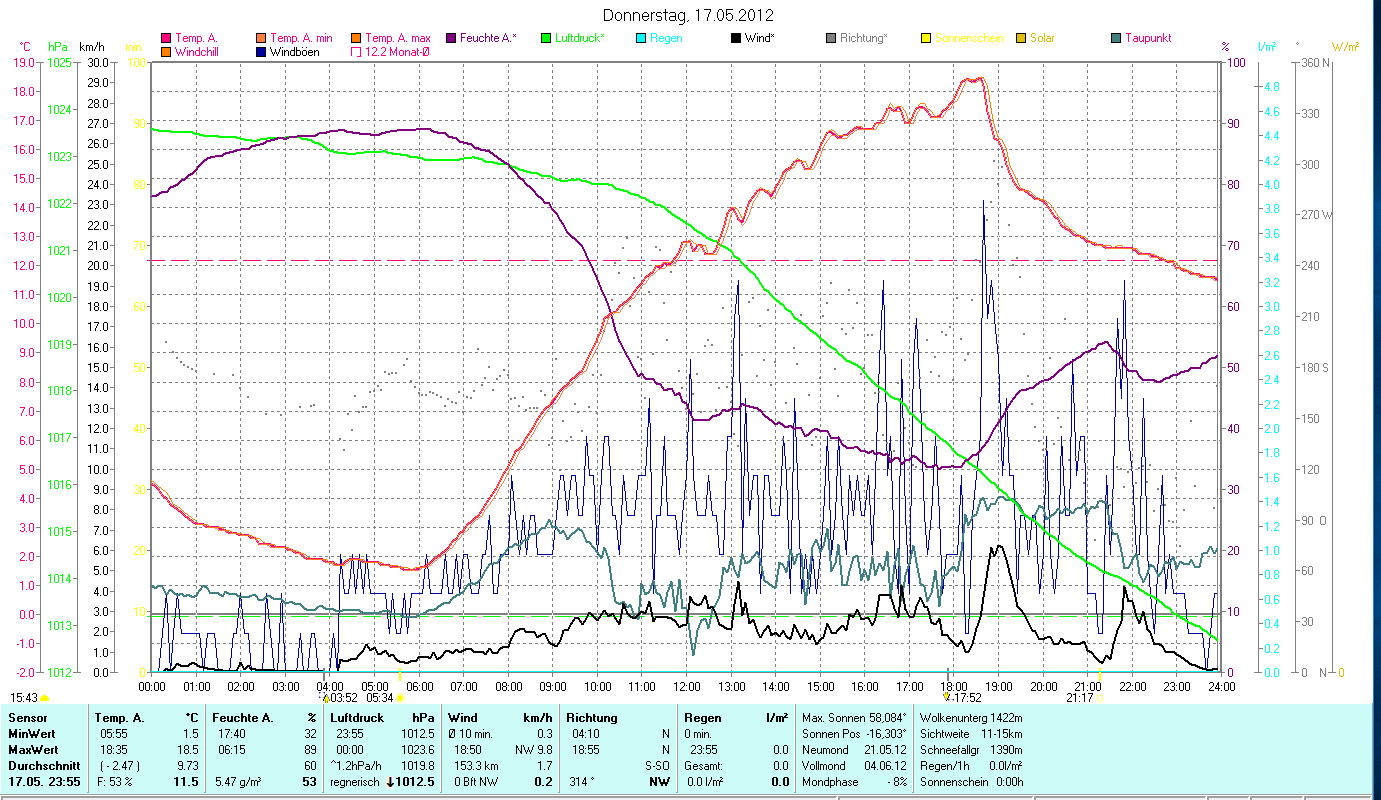Click the red pressure trend arrow

(391, 782)
